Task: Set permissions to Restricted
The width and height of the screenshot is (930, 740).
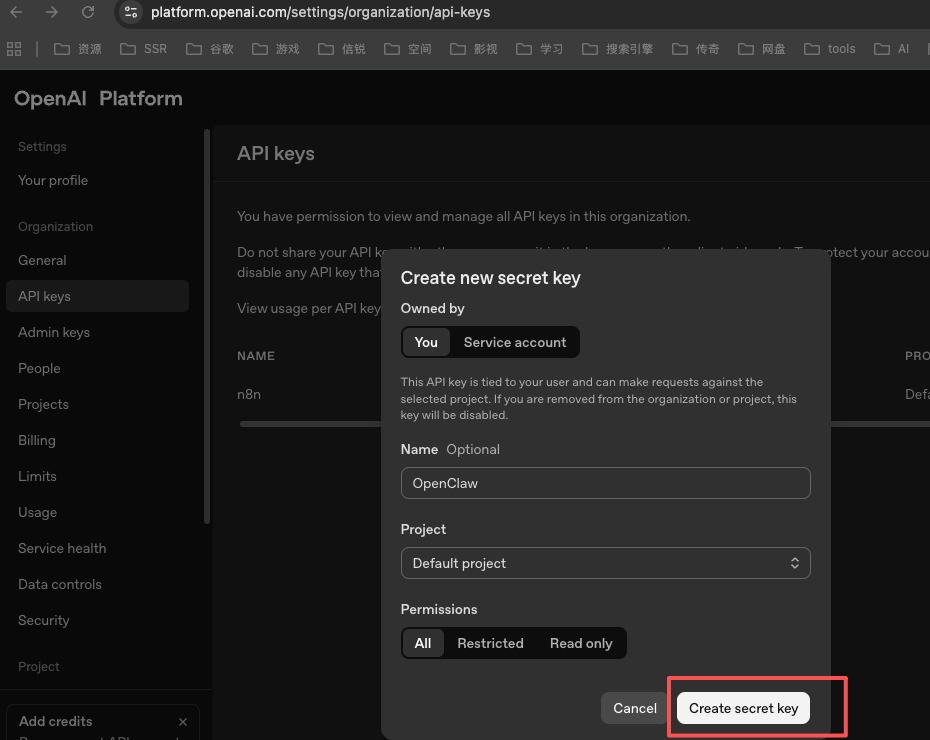Action: [490, 643]
